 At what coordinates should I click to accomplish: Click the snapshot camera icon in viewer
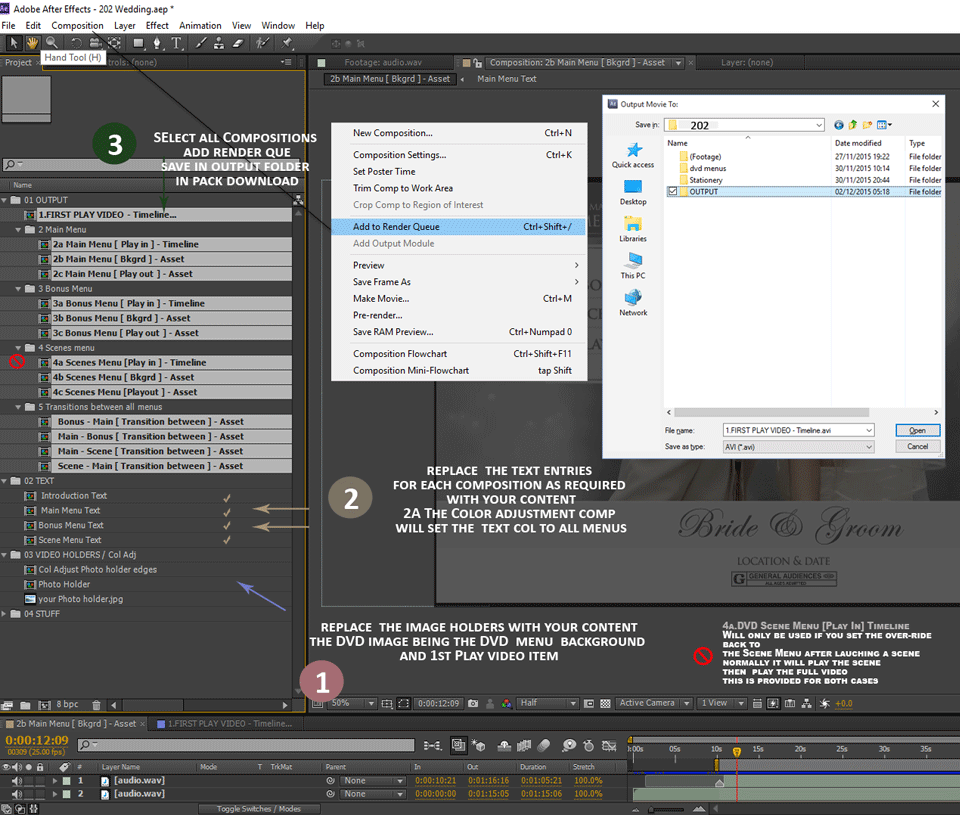(473, 704)
